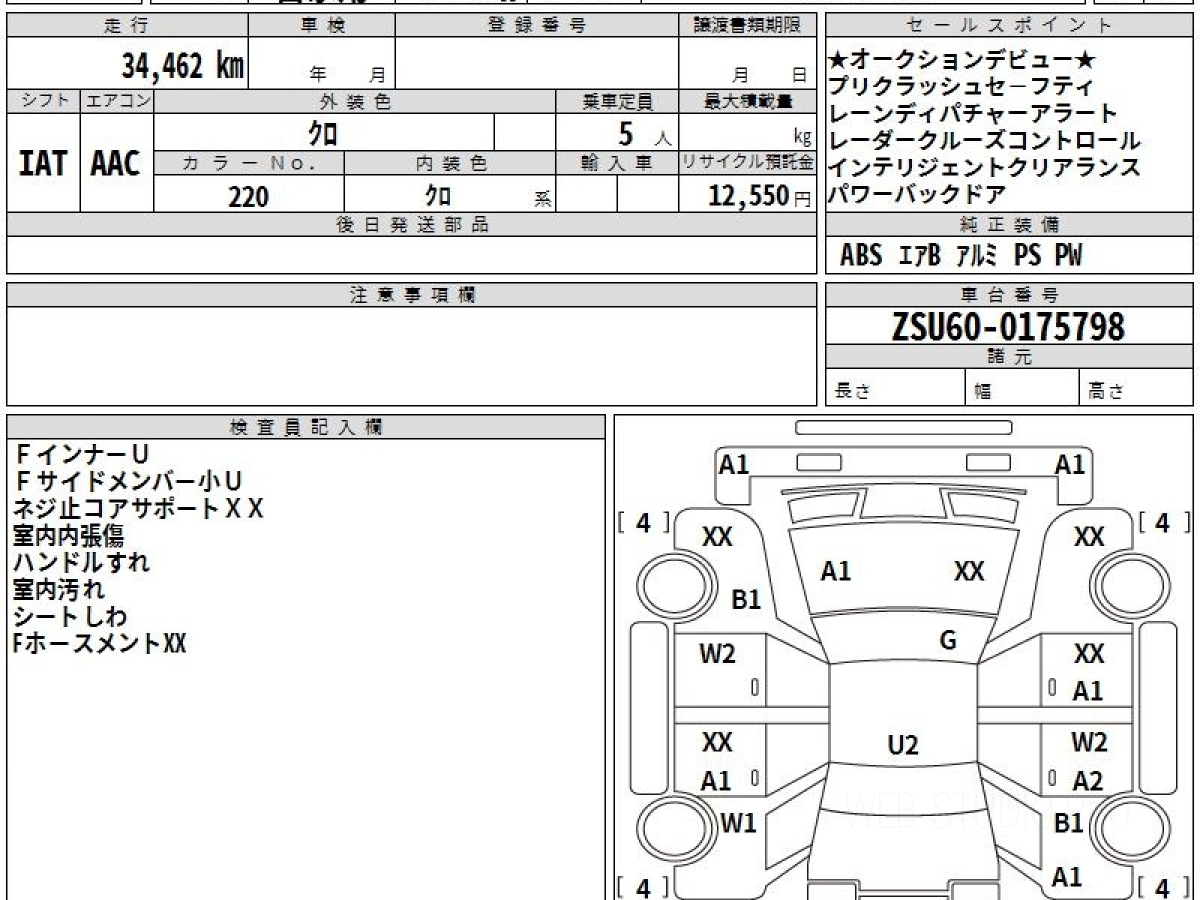
Task: Select the AAC air conditioner value
Action: point(116,163)
